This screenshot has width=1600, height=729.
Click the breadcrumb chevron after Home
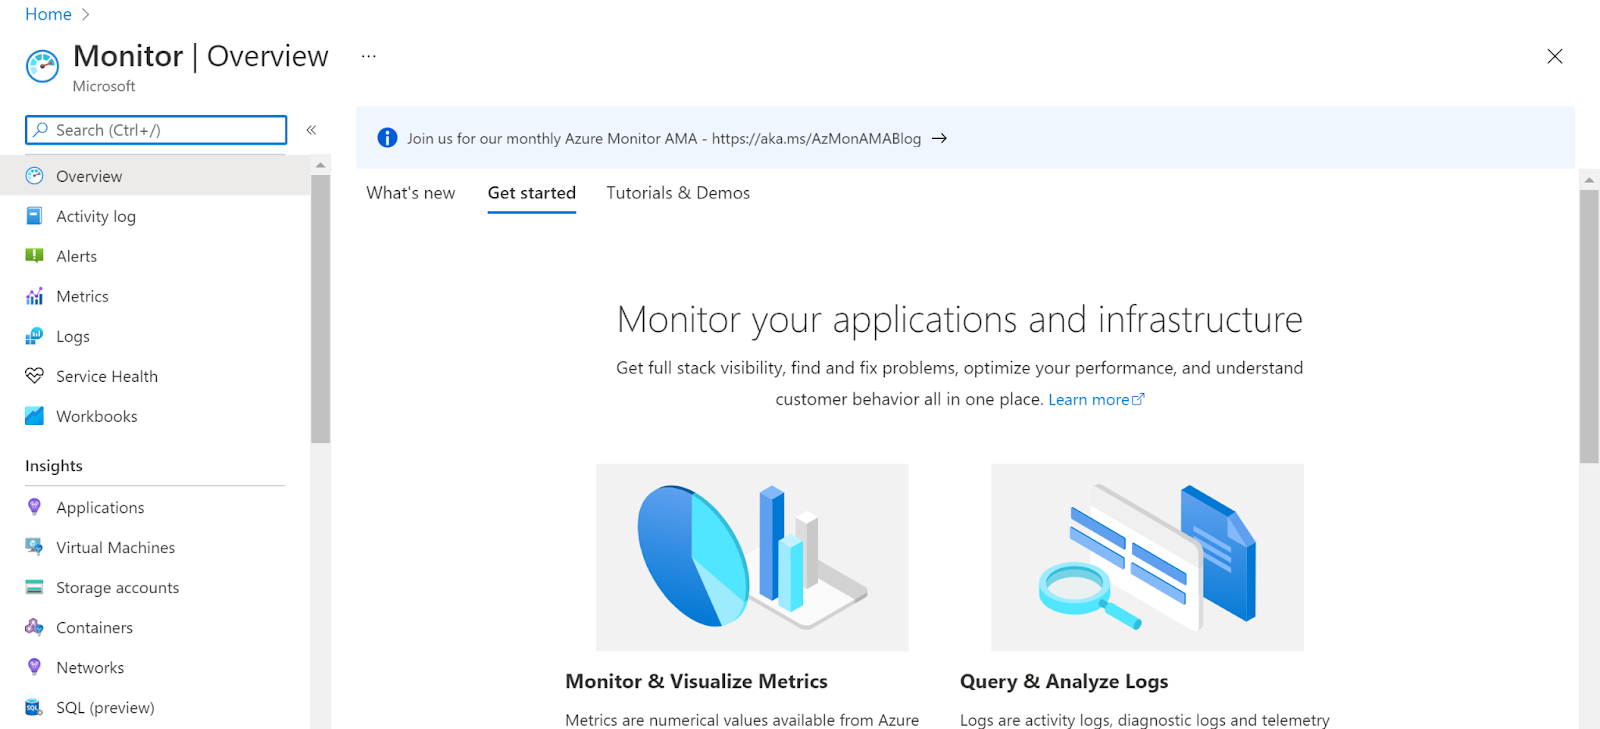(85, 15)
